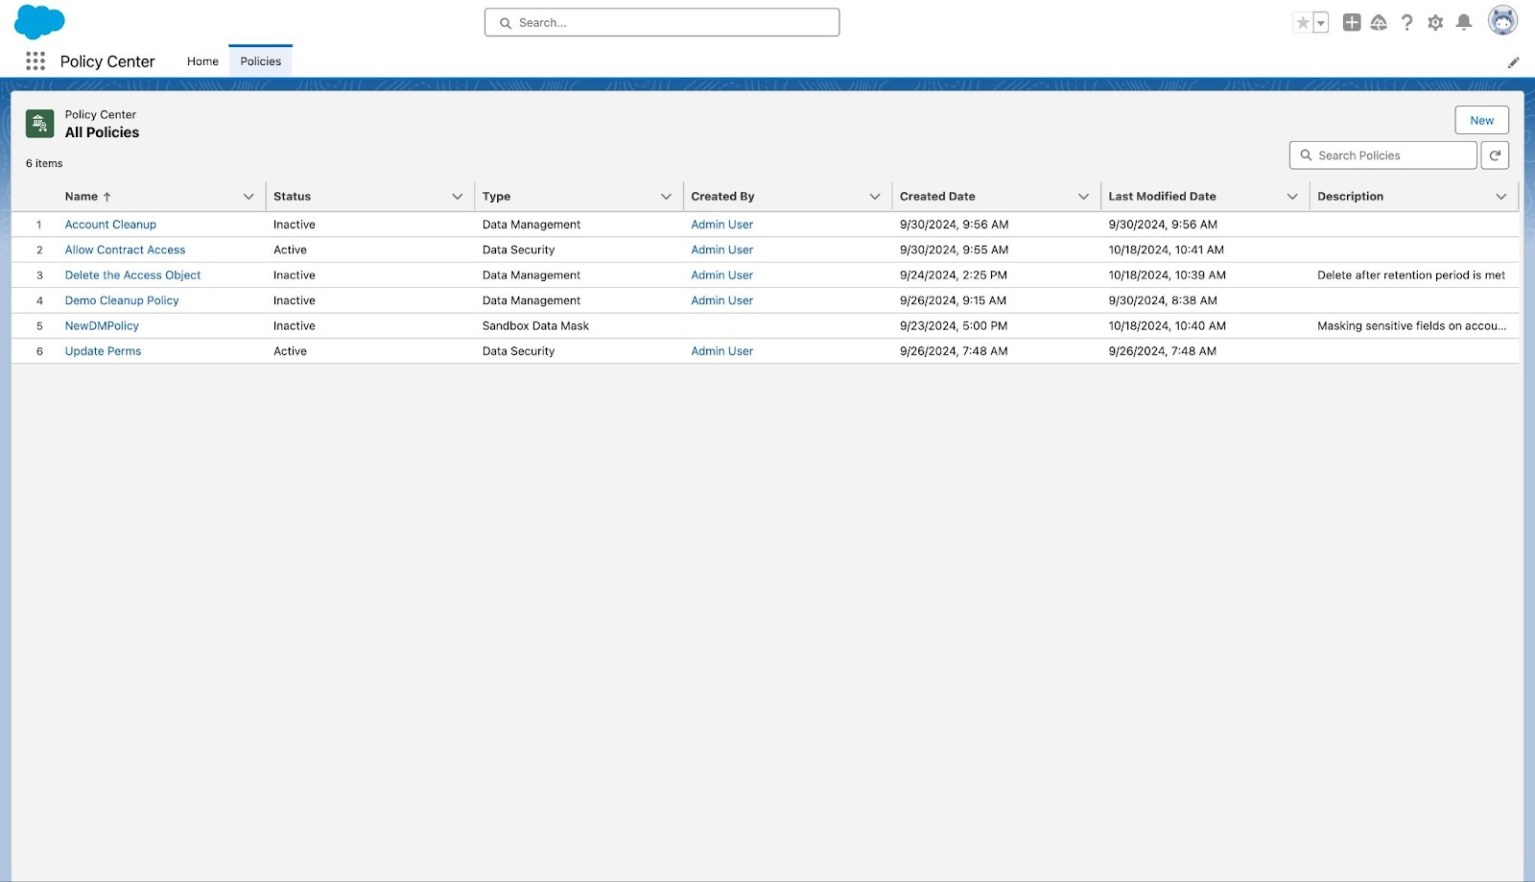The width and height of the screenshot is (1535, 882).
Task: Refresh the policy list
Action: pyautogui.click(x=1494, y=155)
